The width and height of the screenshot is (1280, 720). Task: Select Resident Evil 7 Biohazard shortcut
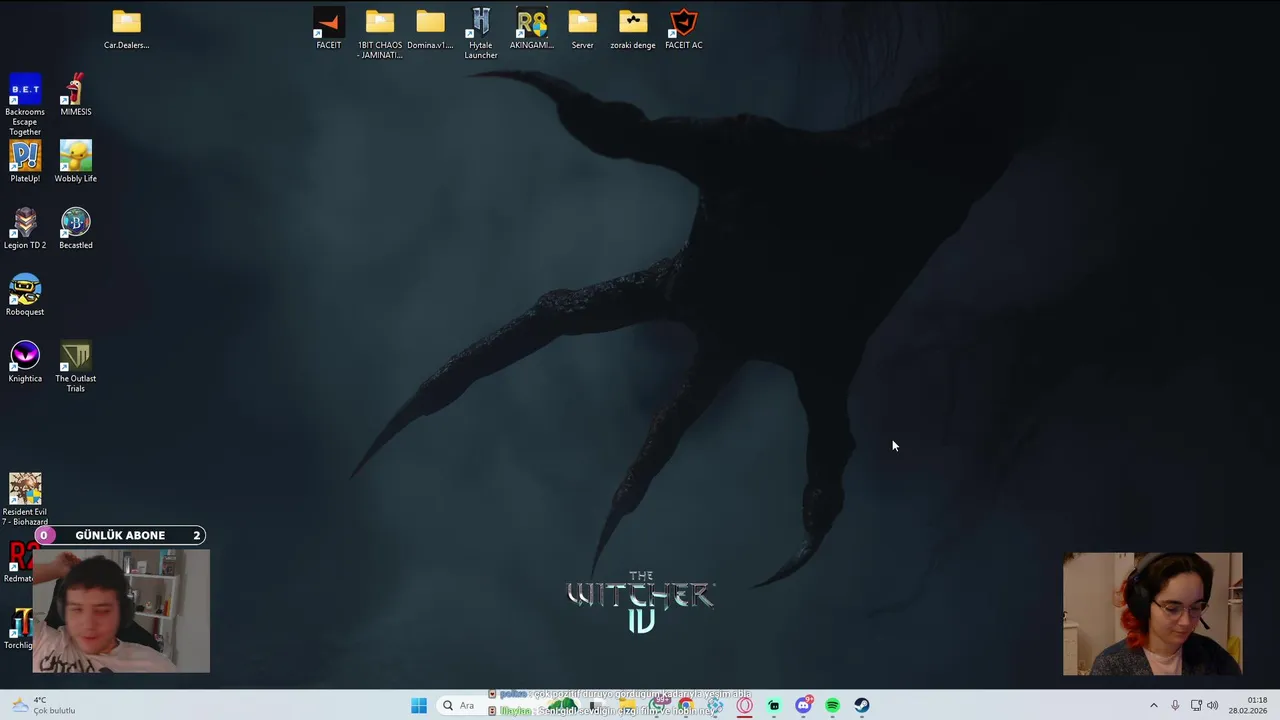(x=25, y=500)
